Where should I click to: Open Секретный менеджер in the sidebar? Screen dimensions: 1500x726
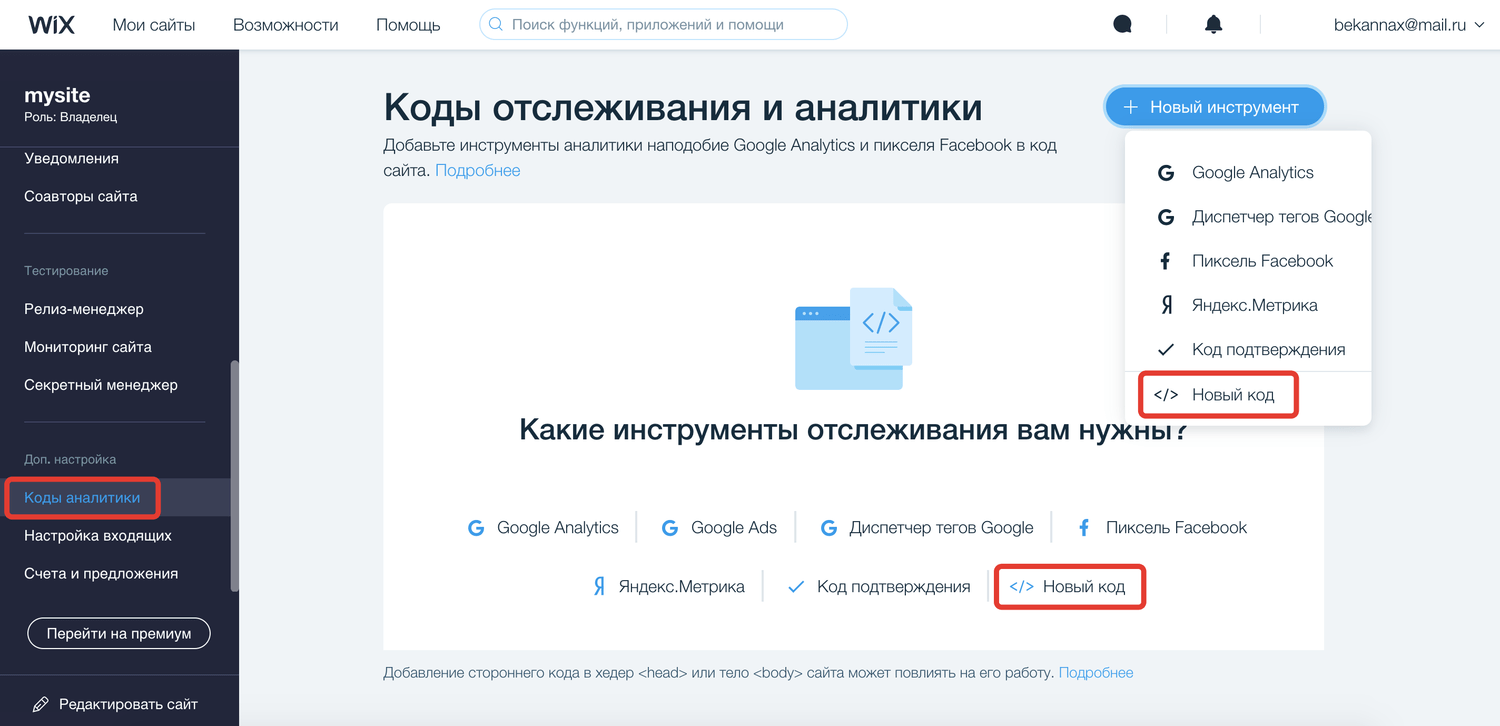tap(101, 385)
